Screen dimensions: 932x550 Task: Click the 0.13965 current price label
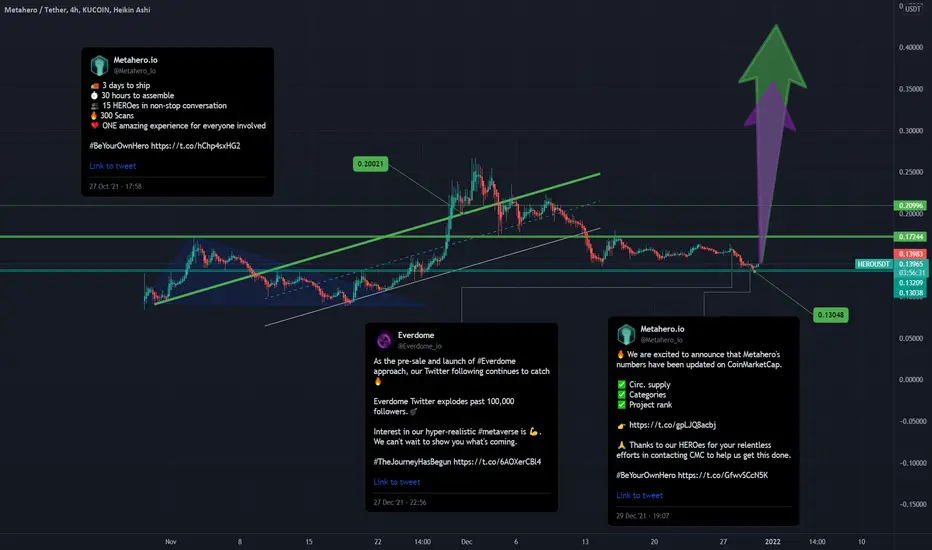pyautogui.click(x=910, y=264)
